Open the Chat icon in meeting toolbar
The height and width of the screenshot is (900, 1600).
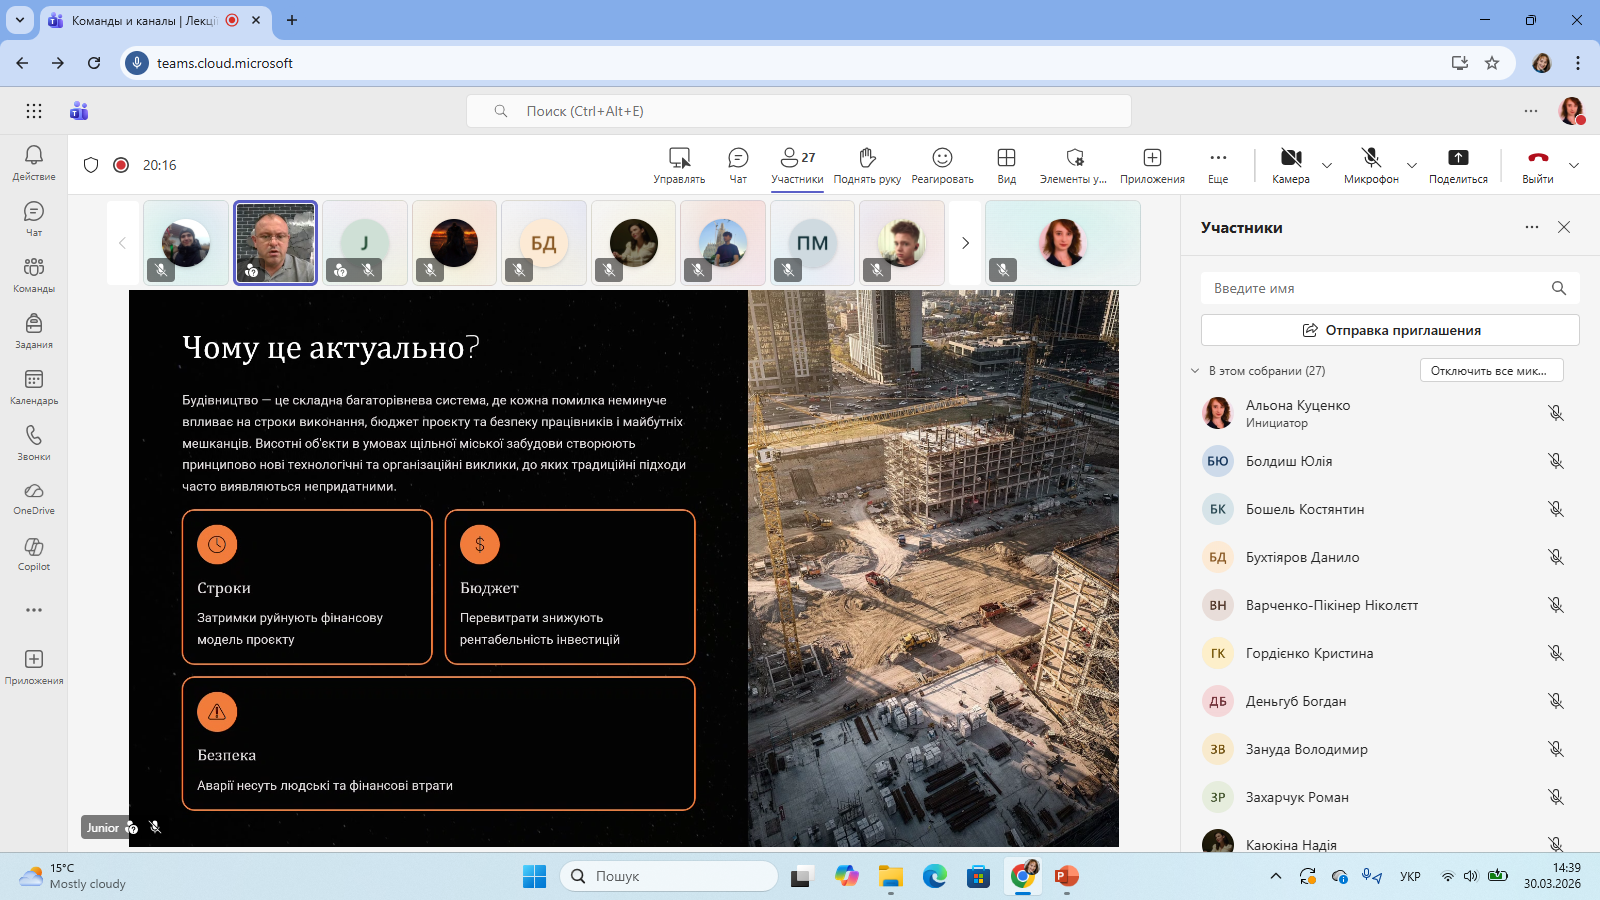(738, 158)
